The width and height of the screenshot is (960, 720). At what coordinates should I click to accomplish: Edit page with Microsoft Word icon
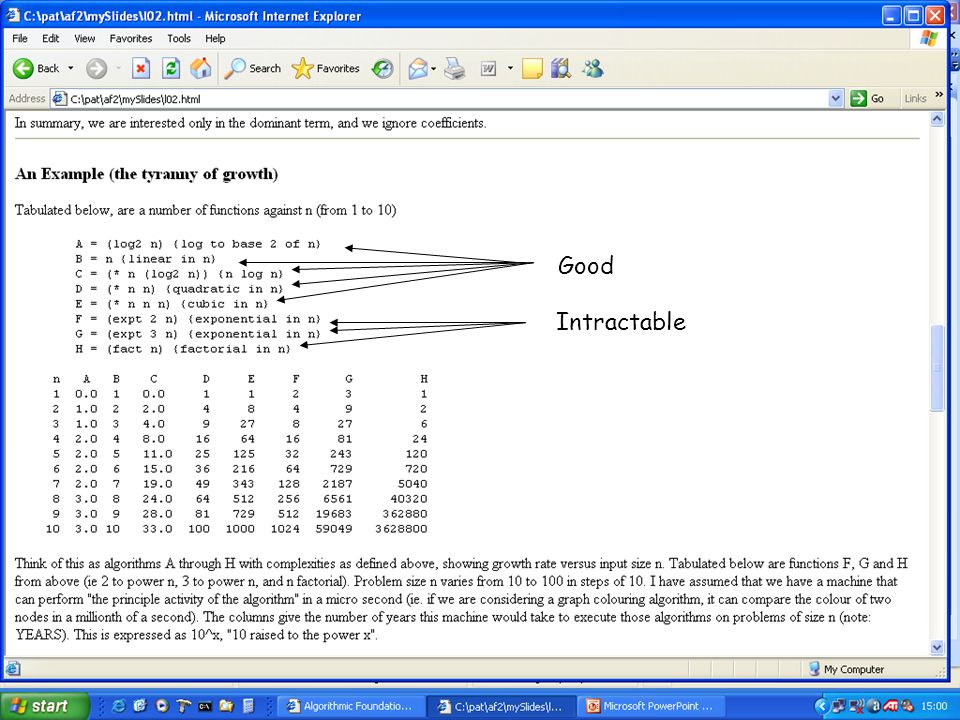click(488, 69)
